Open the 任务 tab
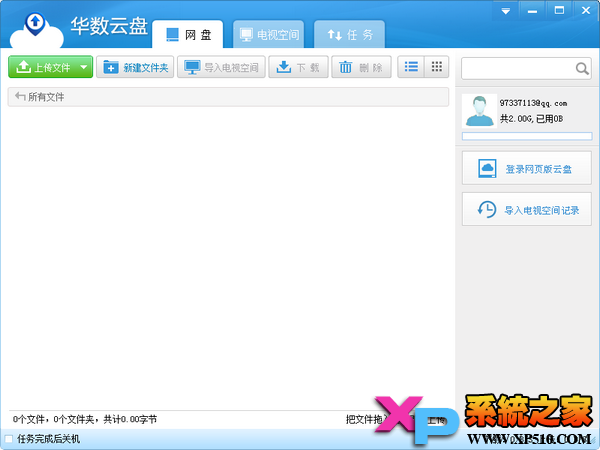600x450 pixels. point(349,34)
